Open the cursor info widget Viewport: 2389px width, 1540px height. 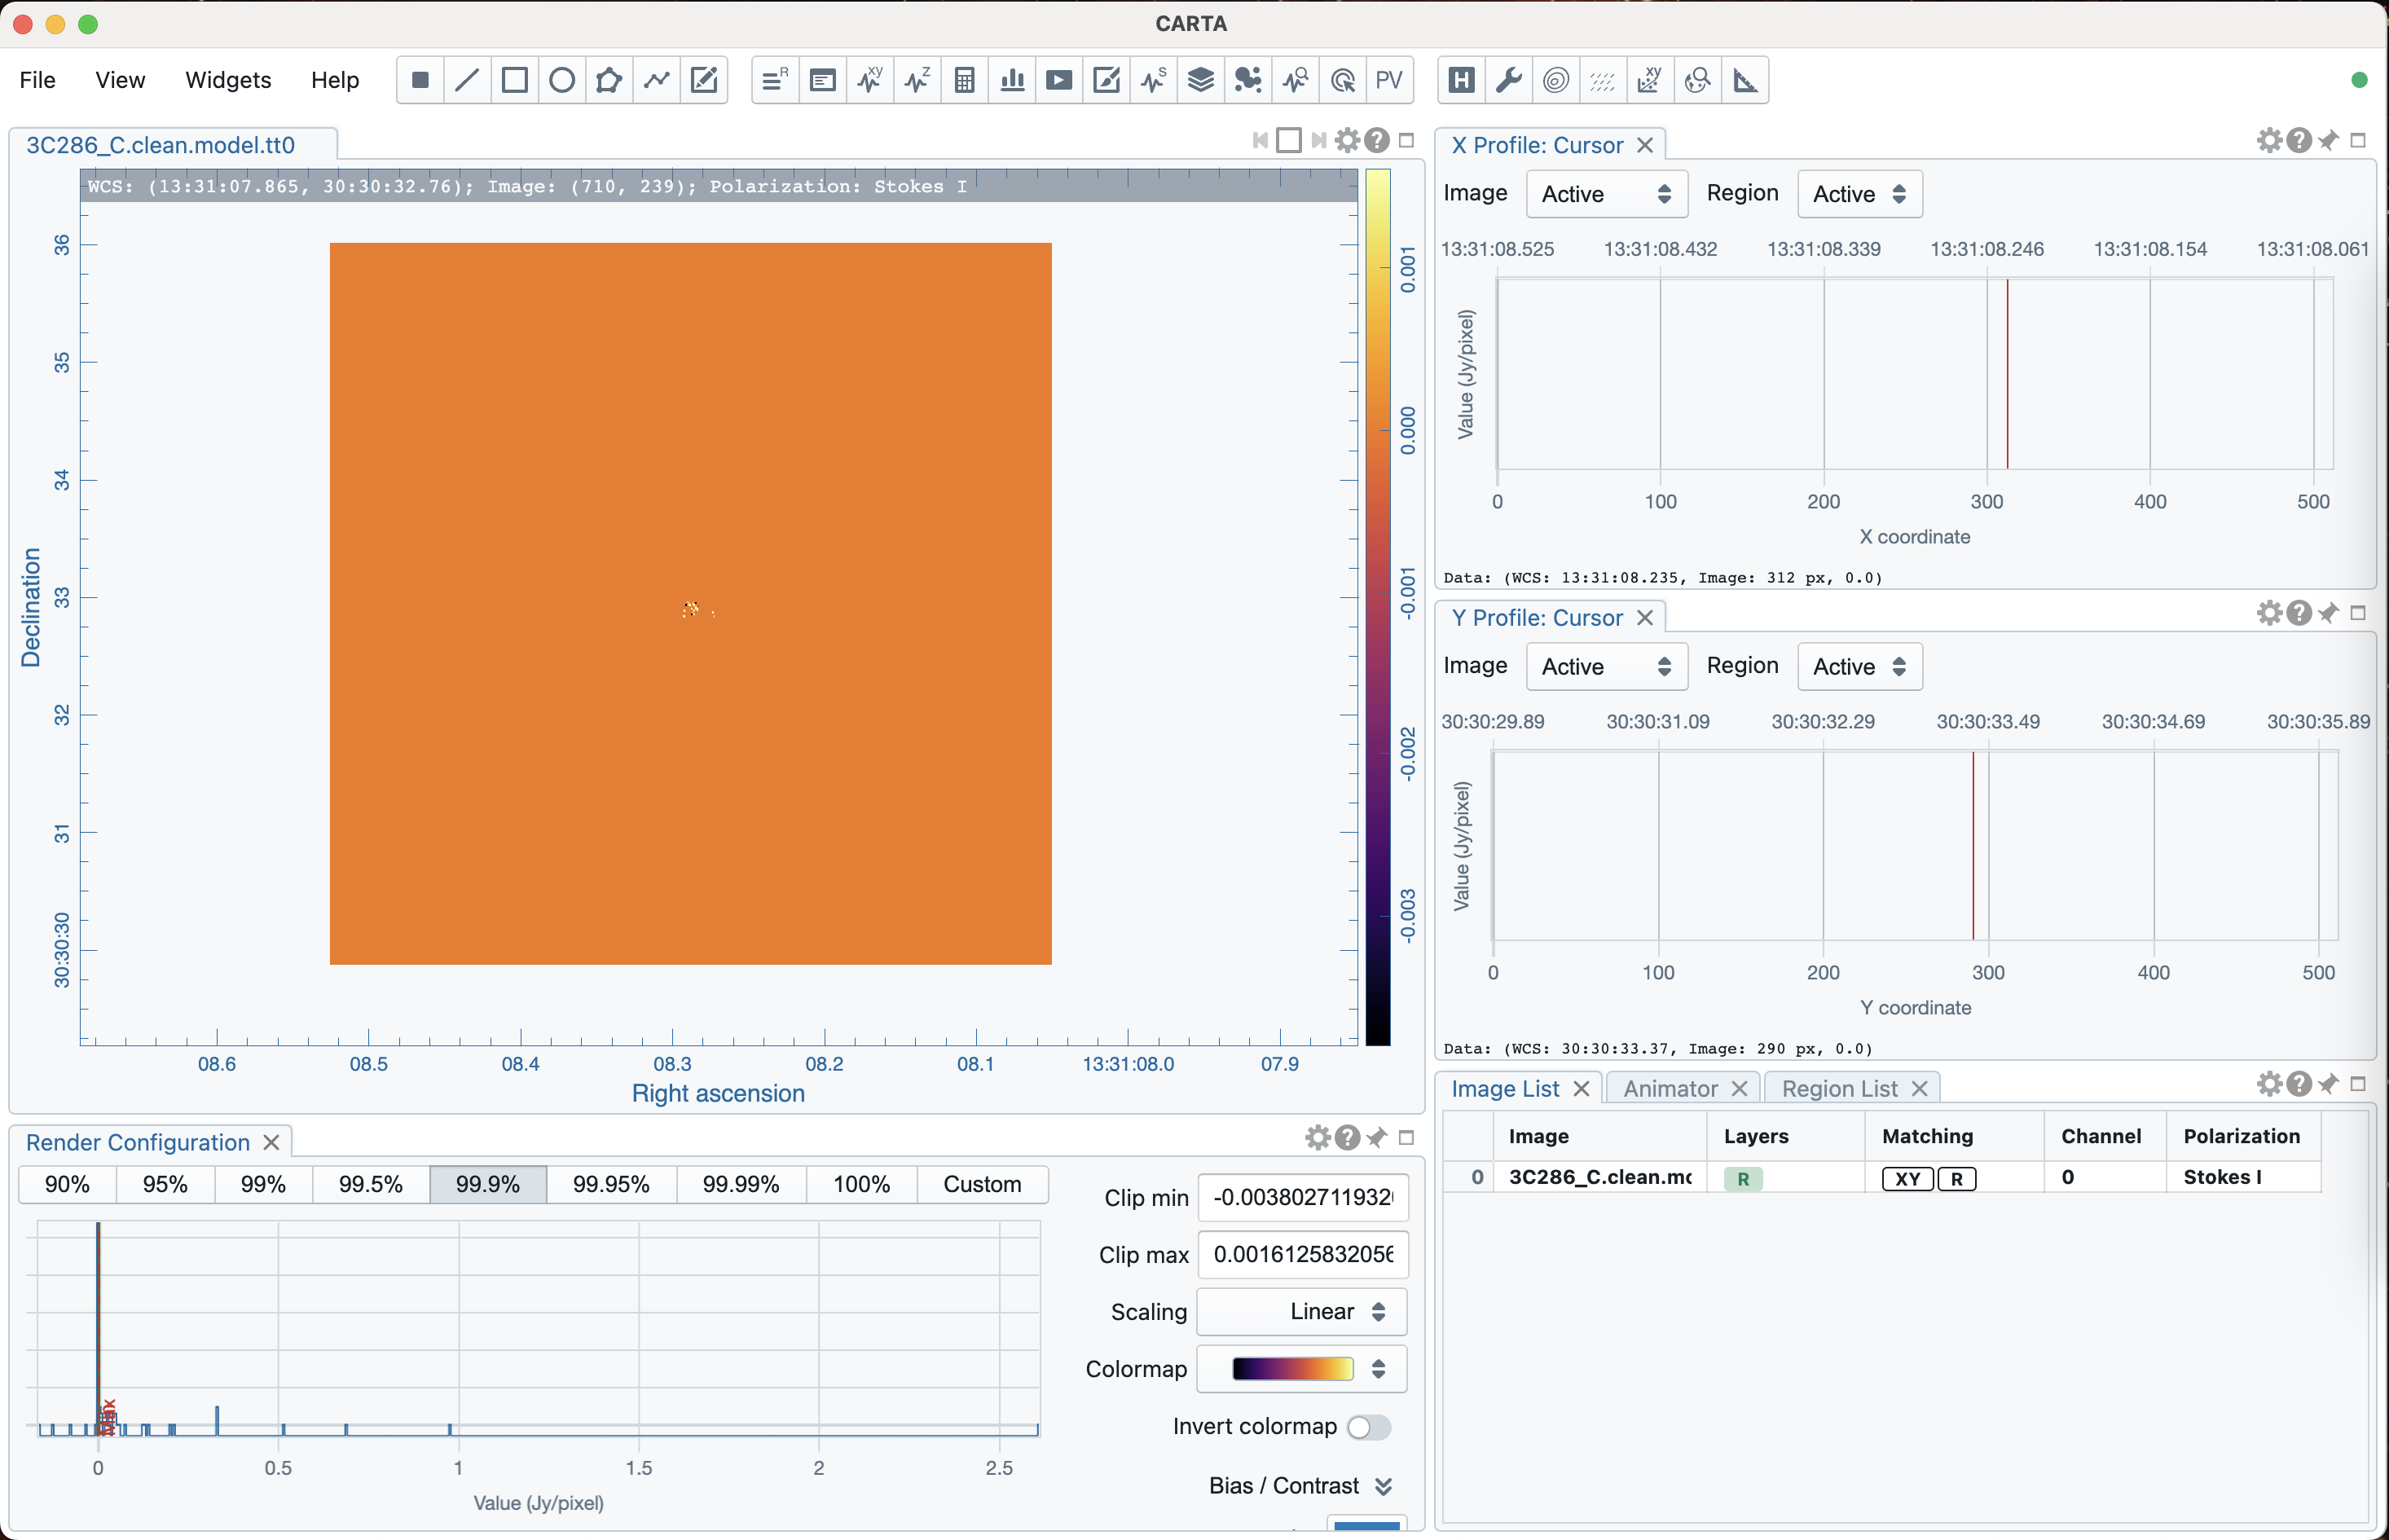pos(1343,80)
